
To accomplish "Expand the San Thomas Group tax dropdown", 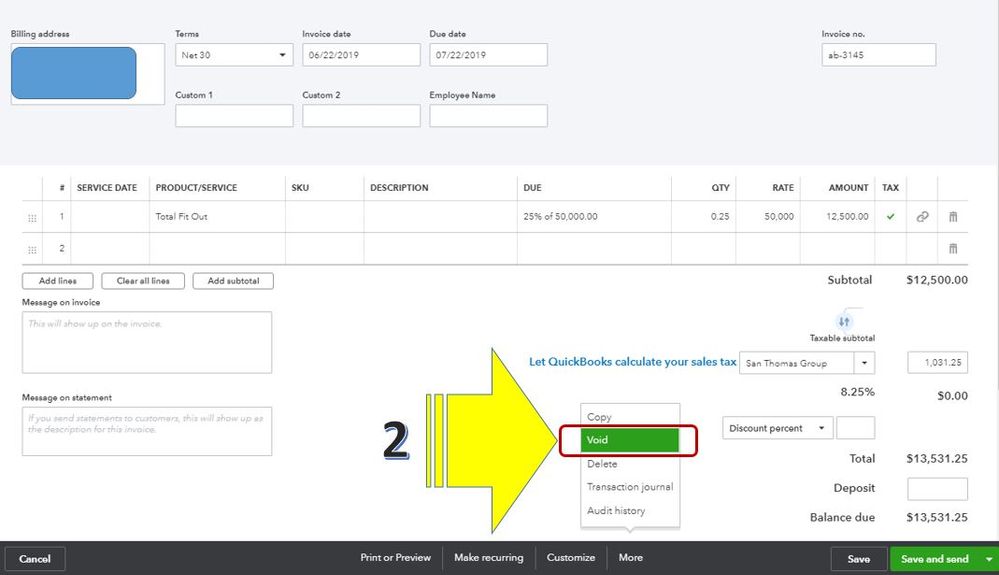I will [x=864, y=363].
